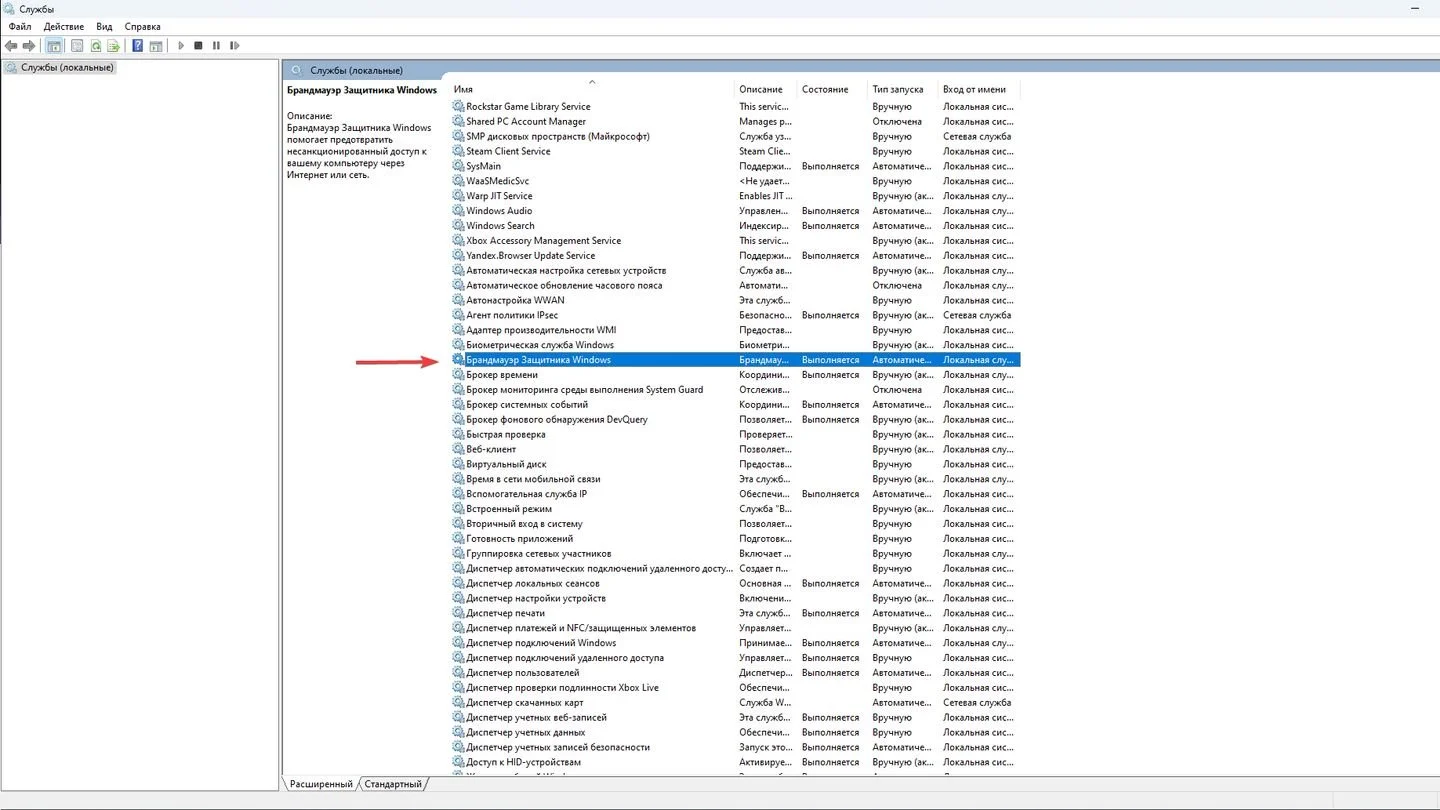Click the gear icon beside Агент политики IPsec
The height and width of the screenshot is (810, 1440).
click(458, 315)
